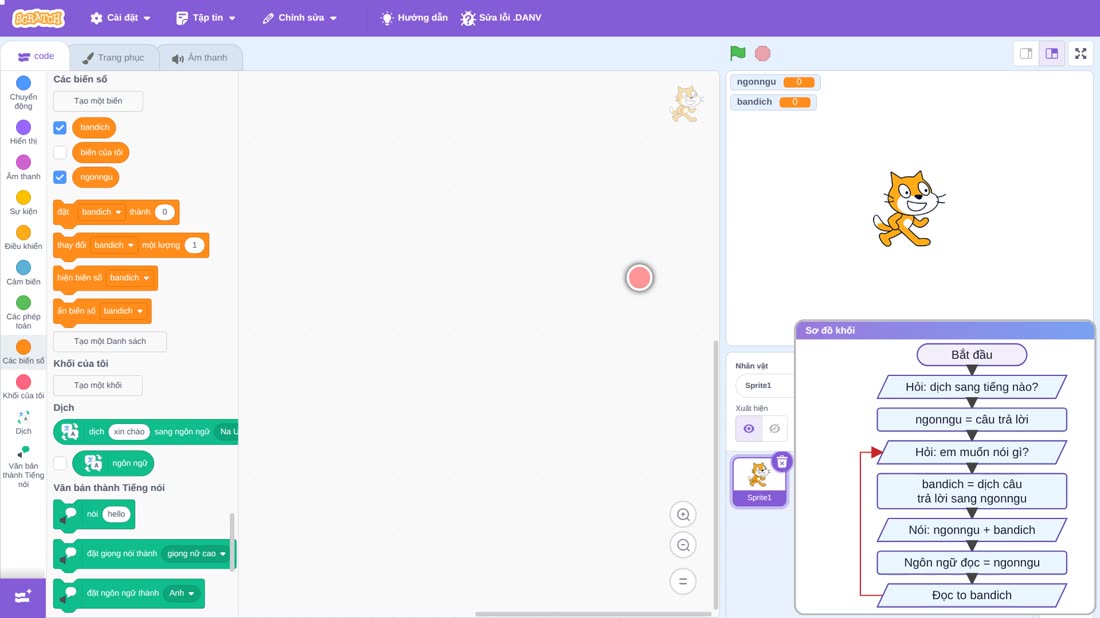The width and height of the screenshot is (1100, 618).
Task: Tick the ngôn ngữ reporter checkbox
Action: (x=60, y=463)
